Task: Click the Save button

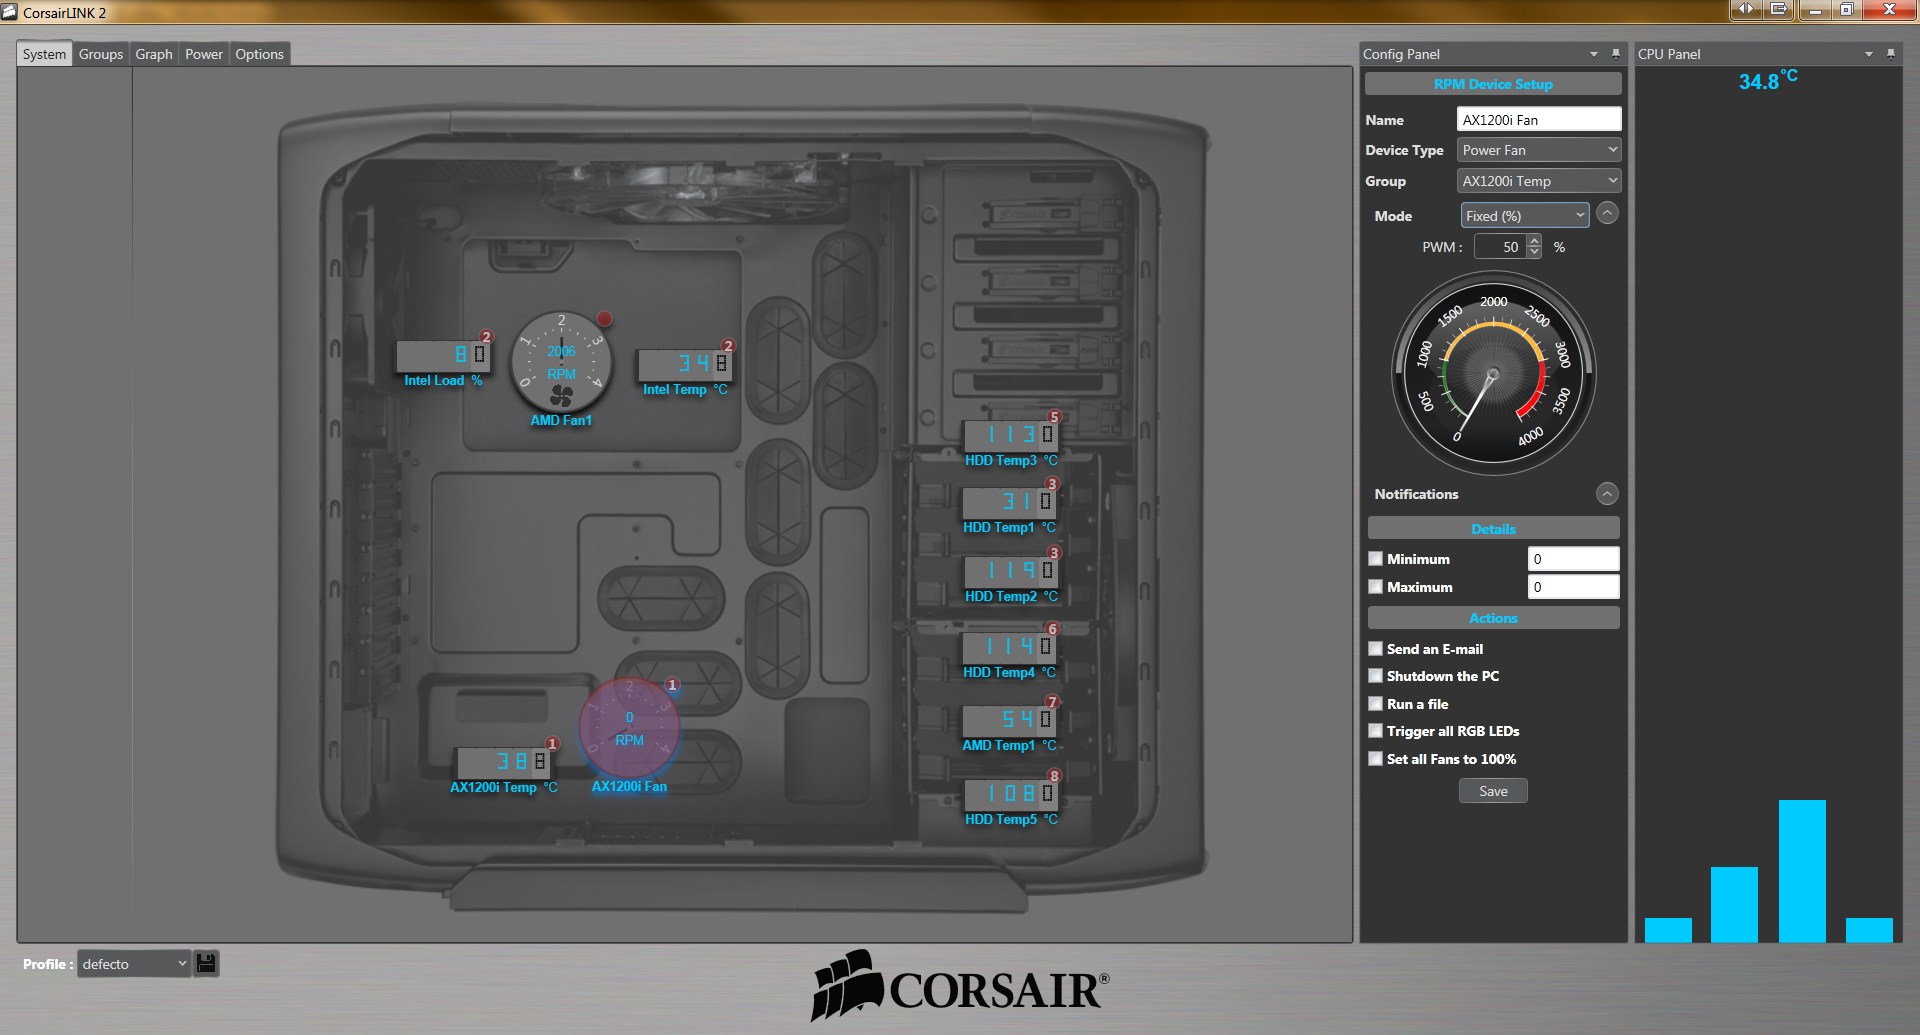Action: (1493, 791)
